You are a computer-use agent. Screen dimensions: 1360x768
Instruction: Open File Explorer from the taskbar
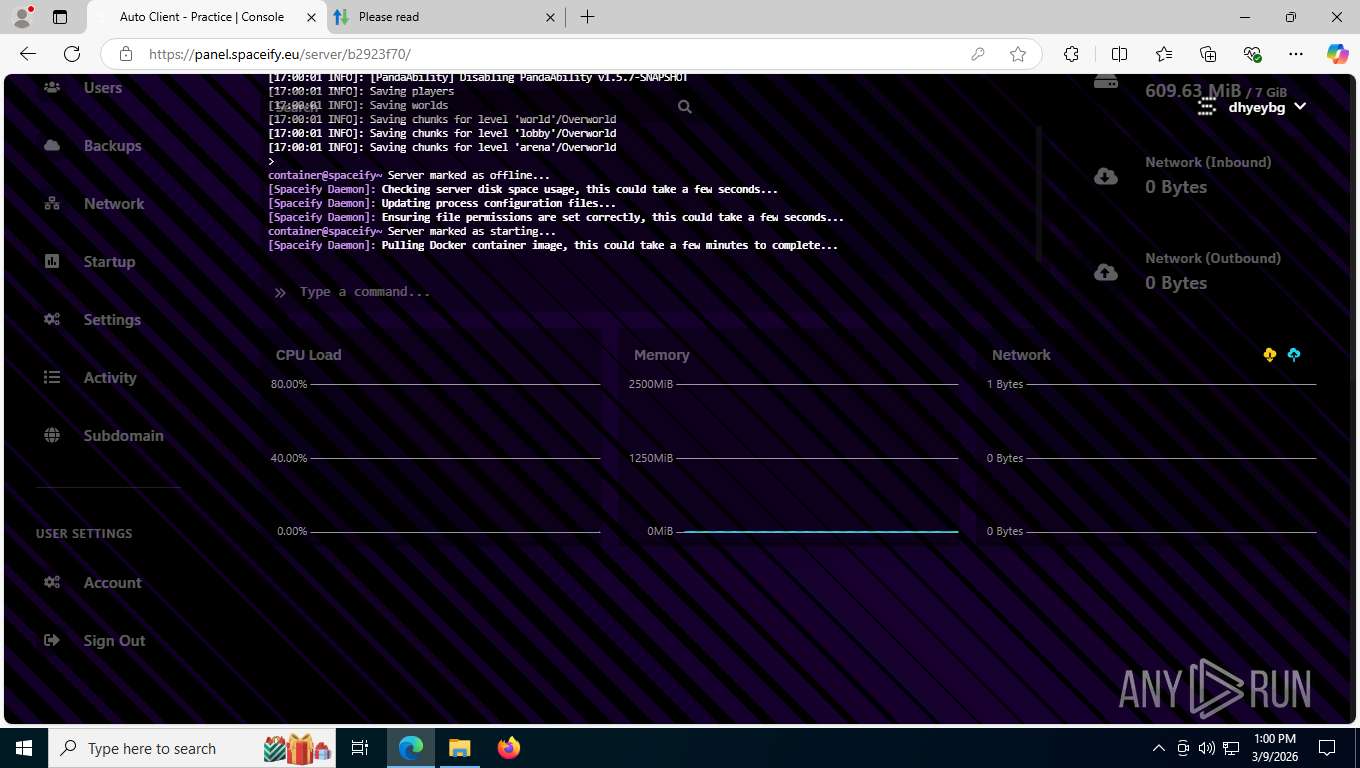(x=459, y=748)
